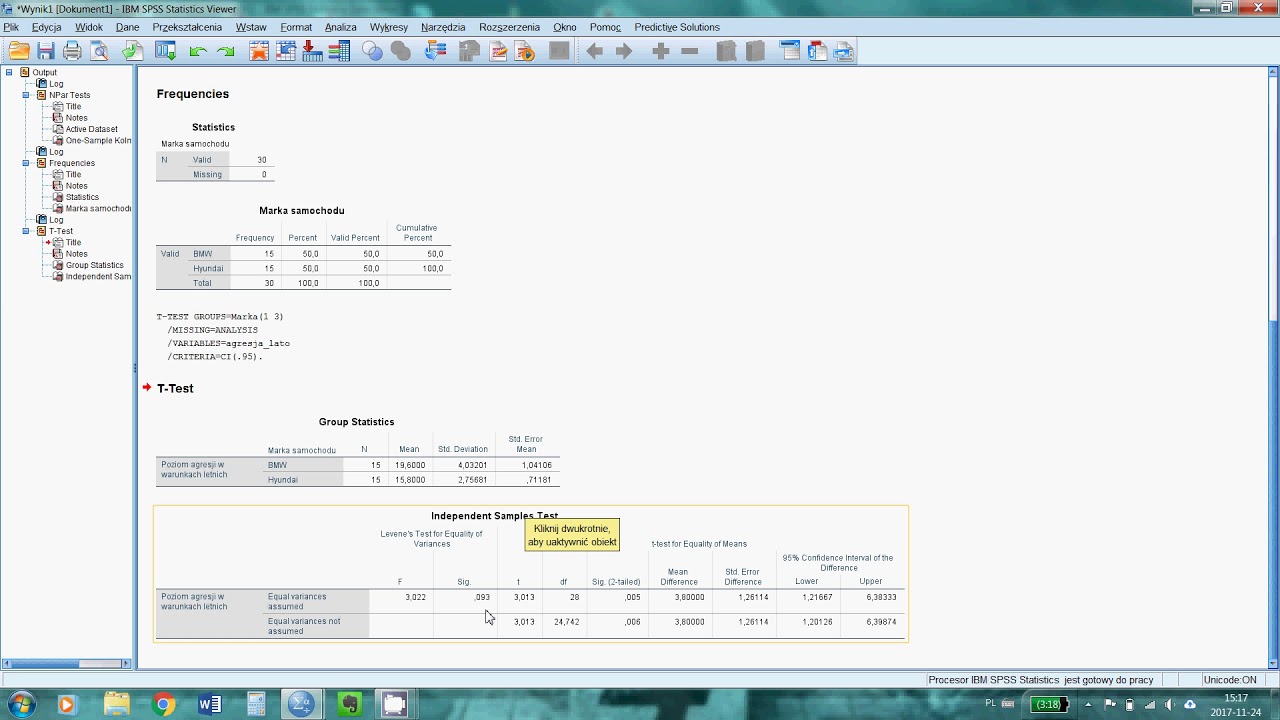This screenshot has width=1280, height=720.
Task: Select Independent Sam item in the outline
Action: point(98,276)
